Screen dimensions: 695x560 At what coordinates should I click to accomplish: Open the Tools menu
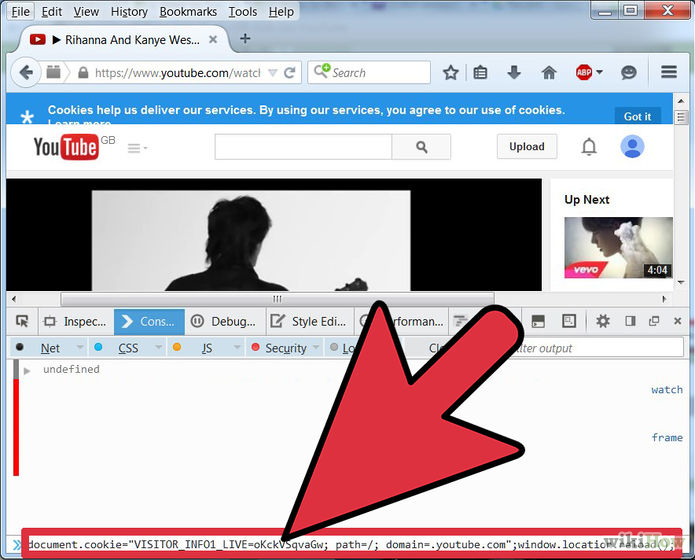(242, 12)
